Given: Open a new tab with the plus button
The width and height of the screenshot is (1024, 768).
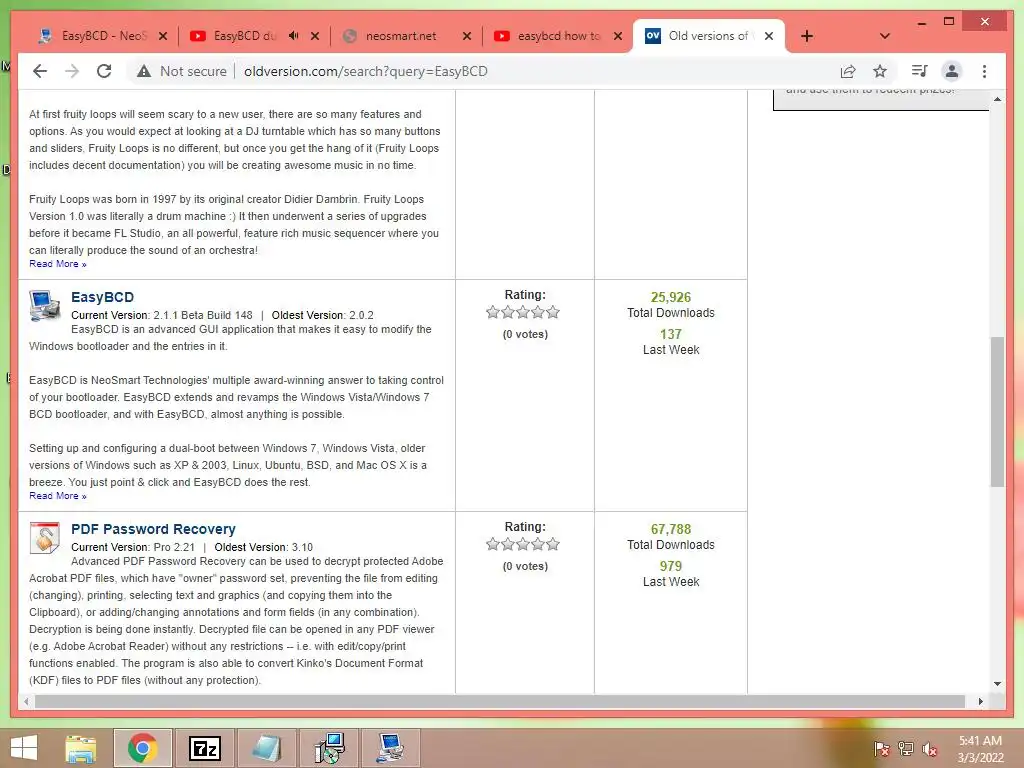Looking at the screenshot, I should 807,36.
